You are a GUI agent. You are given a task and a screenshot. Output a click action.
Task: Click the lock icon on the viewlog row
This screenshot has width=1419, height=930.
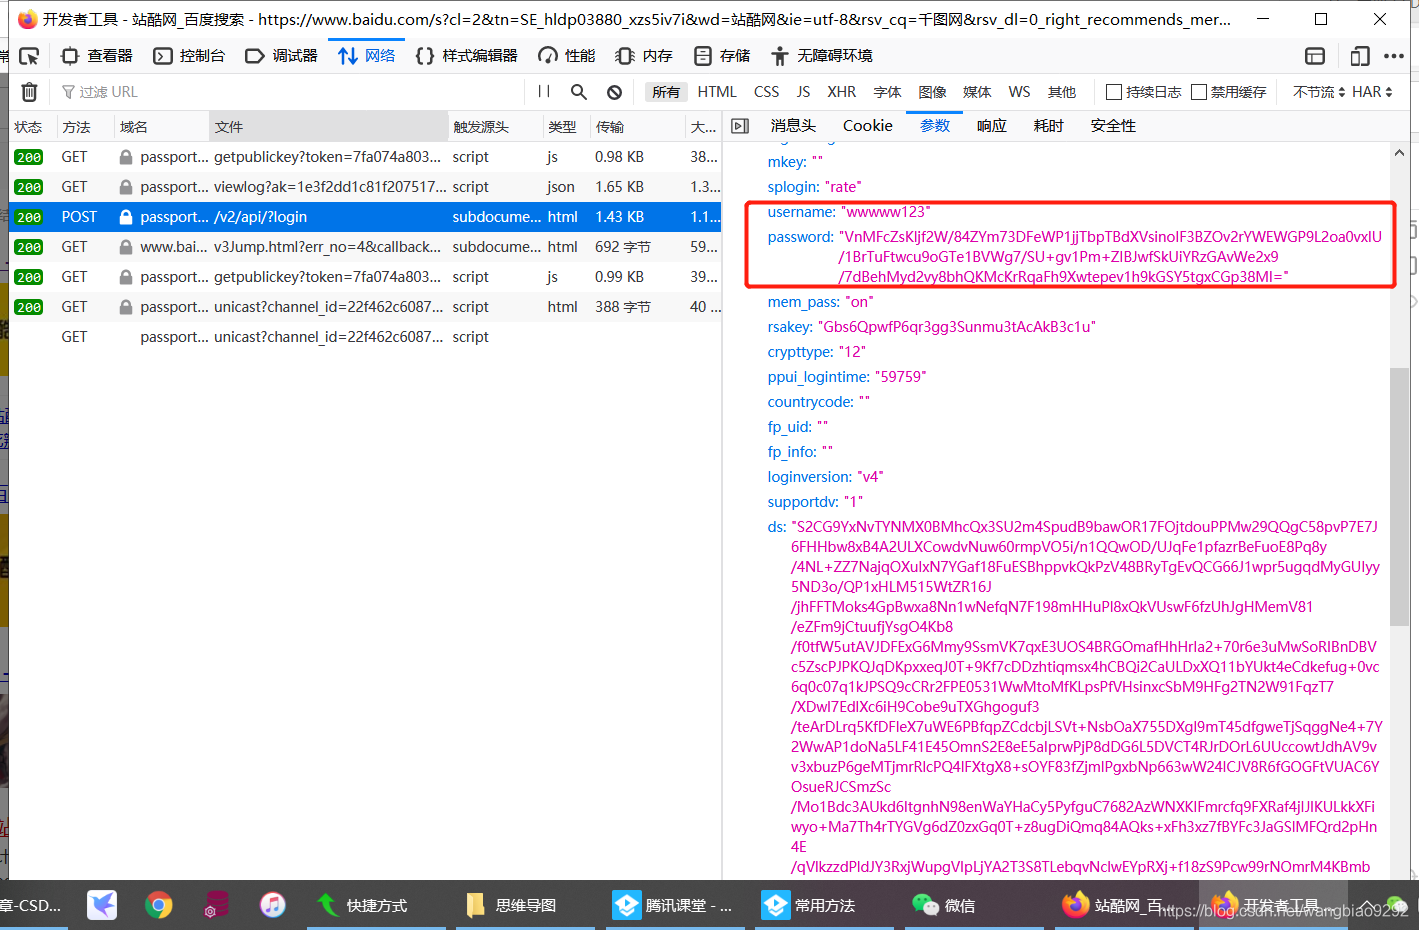126,187
